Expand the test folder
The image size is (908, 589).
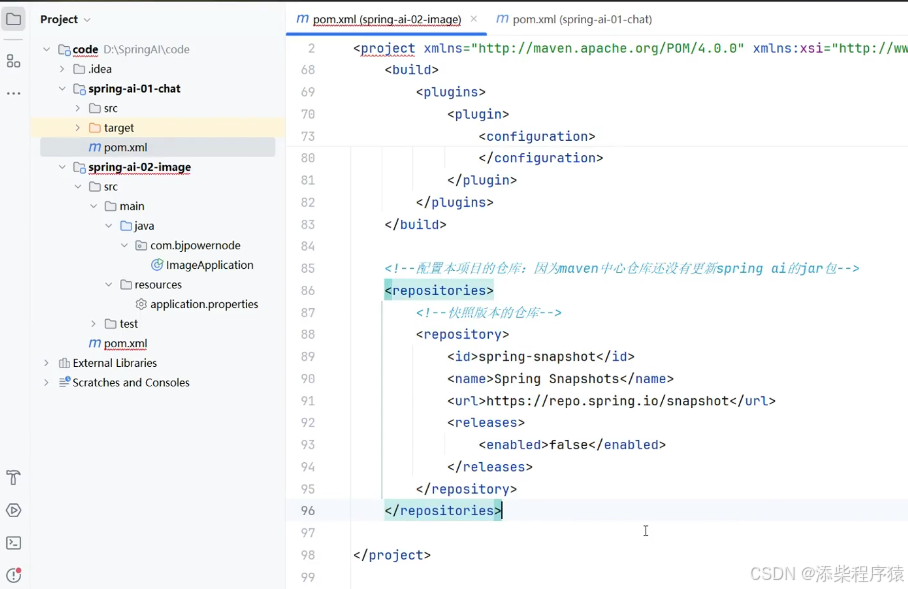point(93,324)
